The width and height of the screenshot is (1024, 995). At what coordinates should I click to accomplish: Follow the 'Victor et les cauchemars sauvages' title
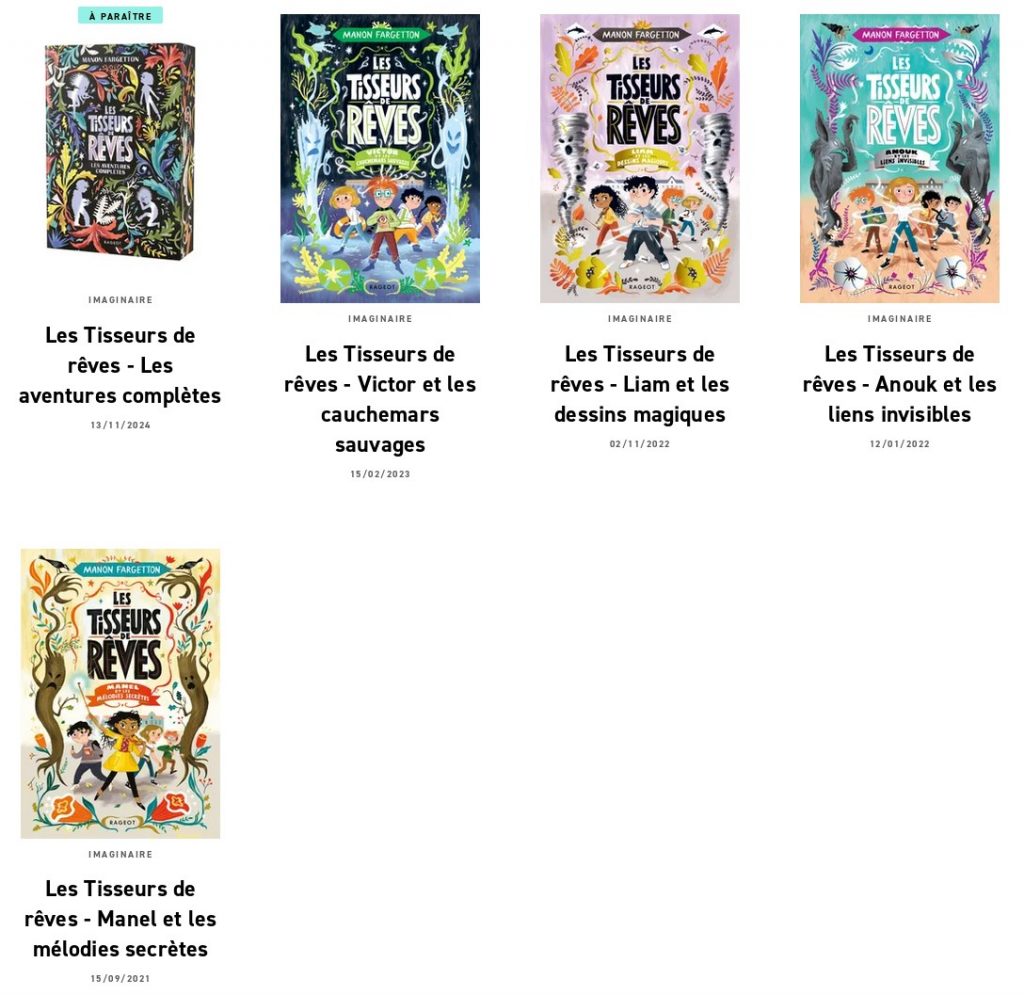[x=380, y=399]
